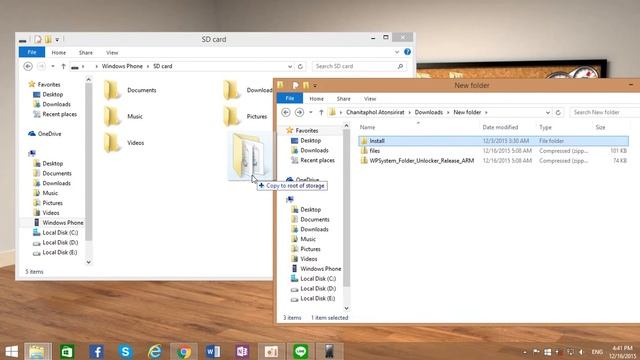640x360 pixels.
Task: Click the blue Help icon in SD card window
Action: (407, 52)
